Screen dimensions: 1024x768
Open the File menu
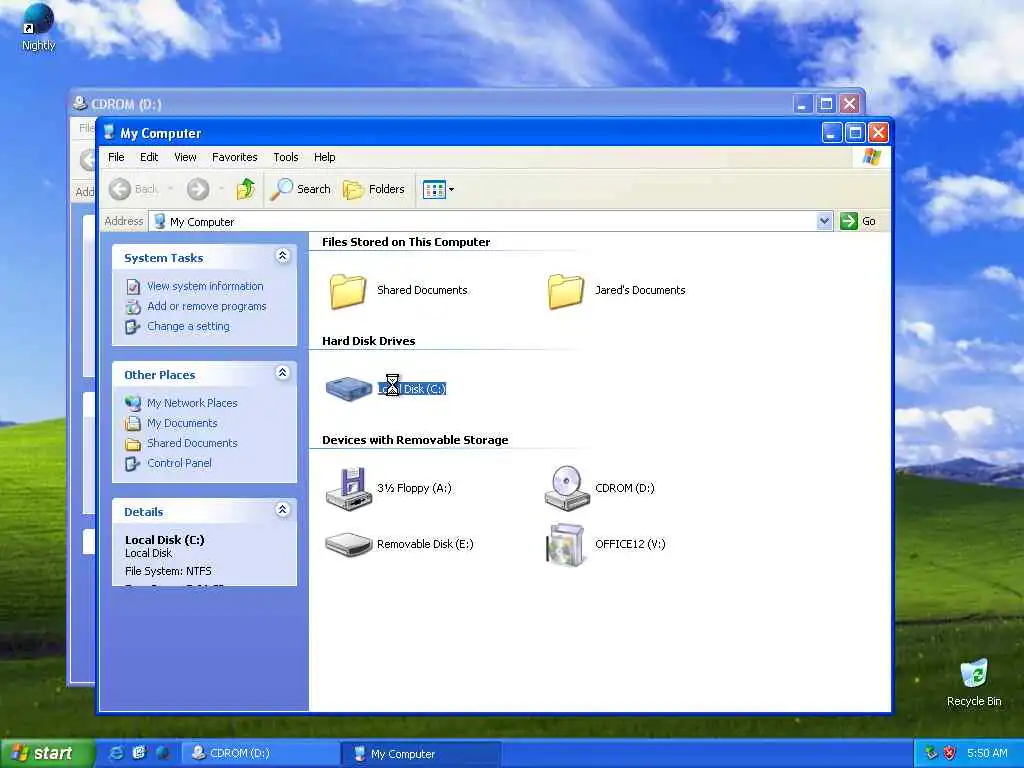pyautogui.click(x=116, y=157)
